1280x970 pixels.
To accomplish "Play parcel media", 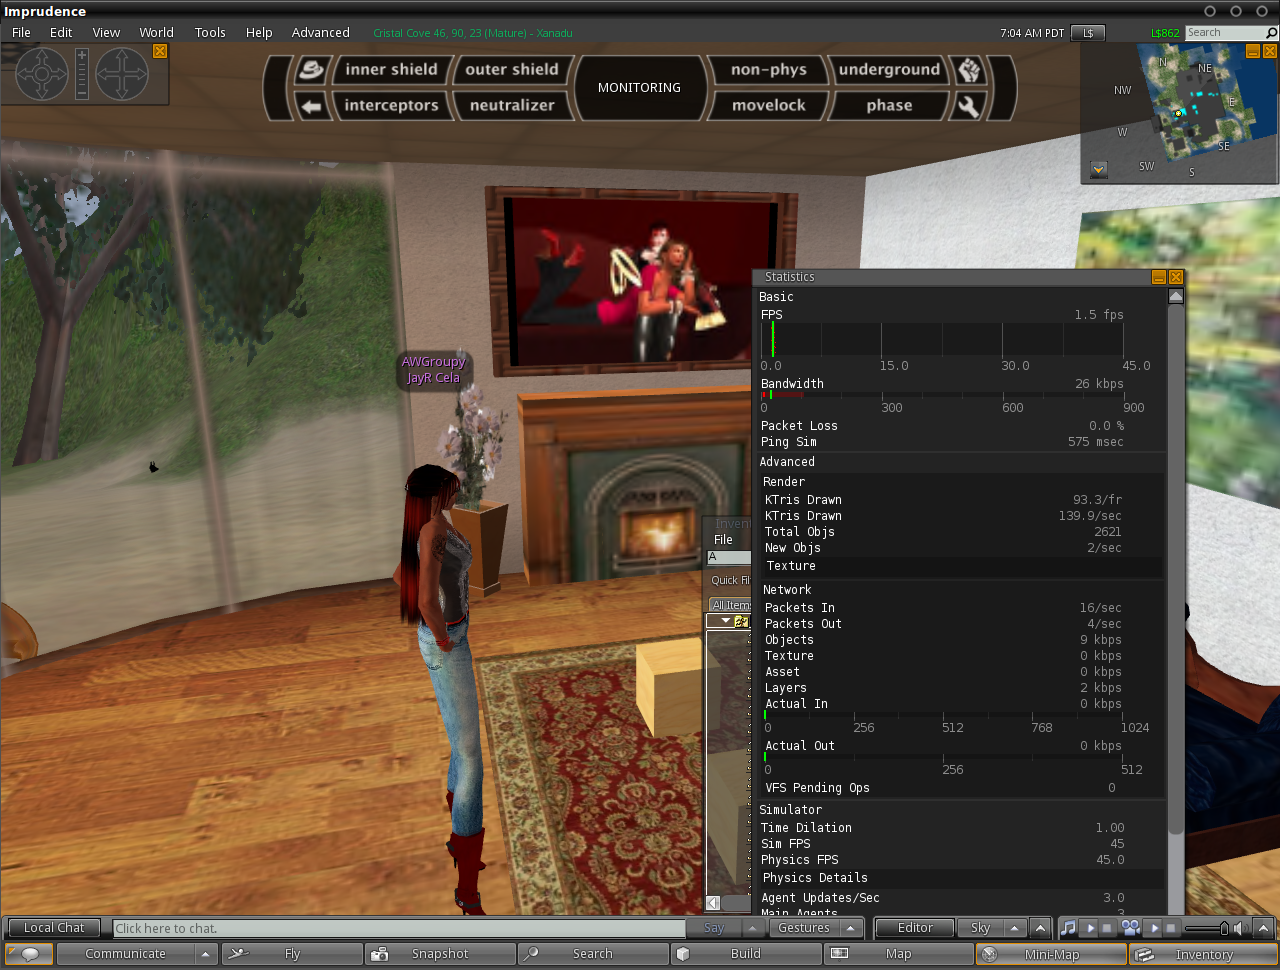I will (x=1154, y=928).
